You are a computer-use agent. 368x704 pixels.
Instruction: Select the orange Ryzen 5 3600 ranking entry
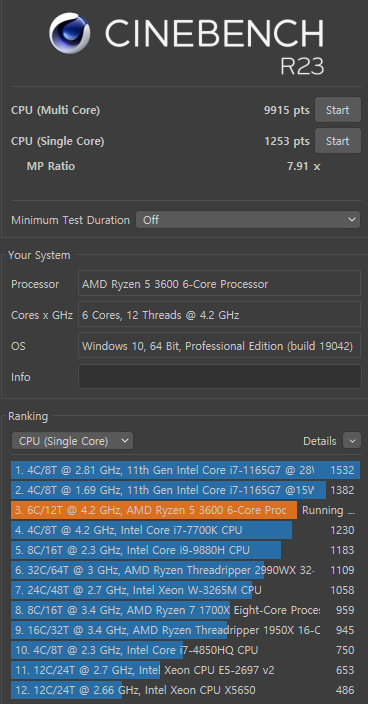coord(185,510)
